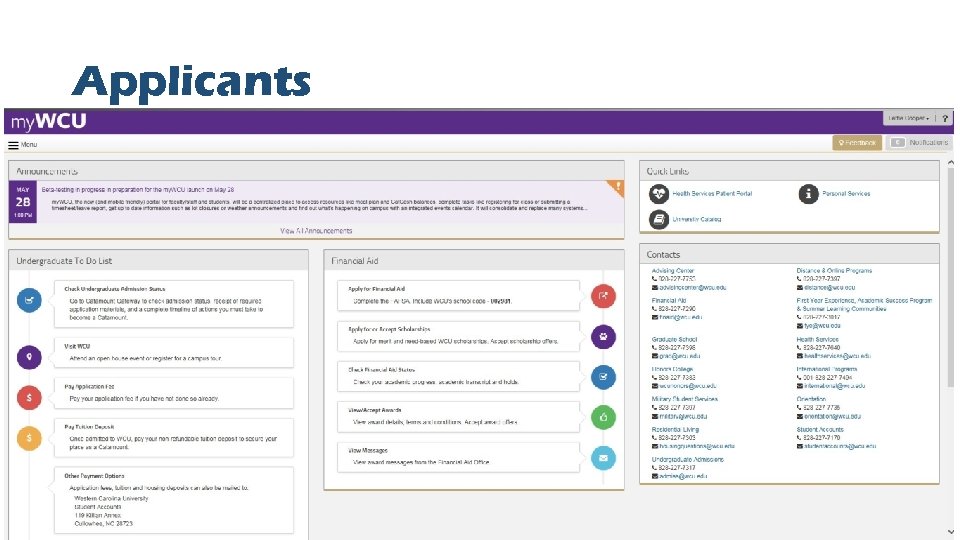Open the Notifications button
The height and width of the screenshot is (540, 960).
coord(919,143)
